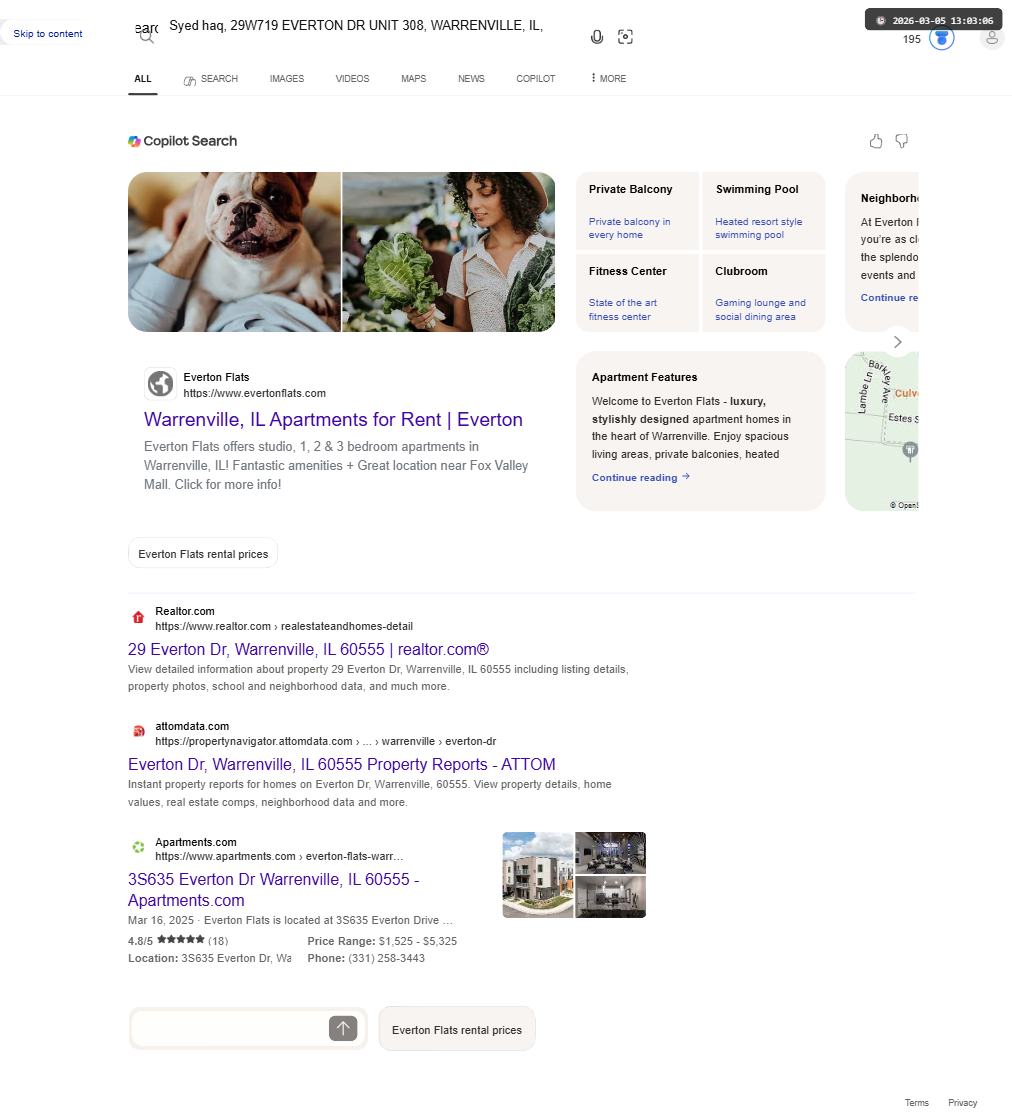This screenshot has width=1012, height=1120.
Task: Click the Apartments.com phone number (331) 258-3443
Action: [386, 959]
